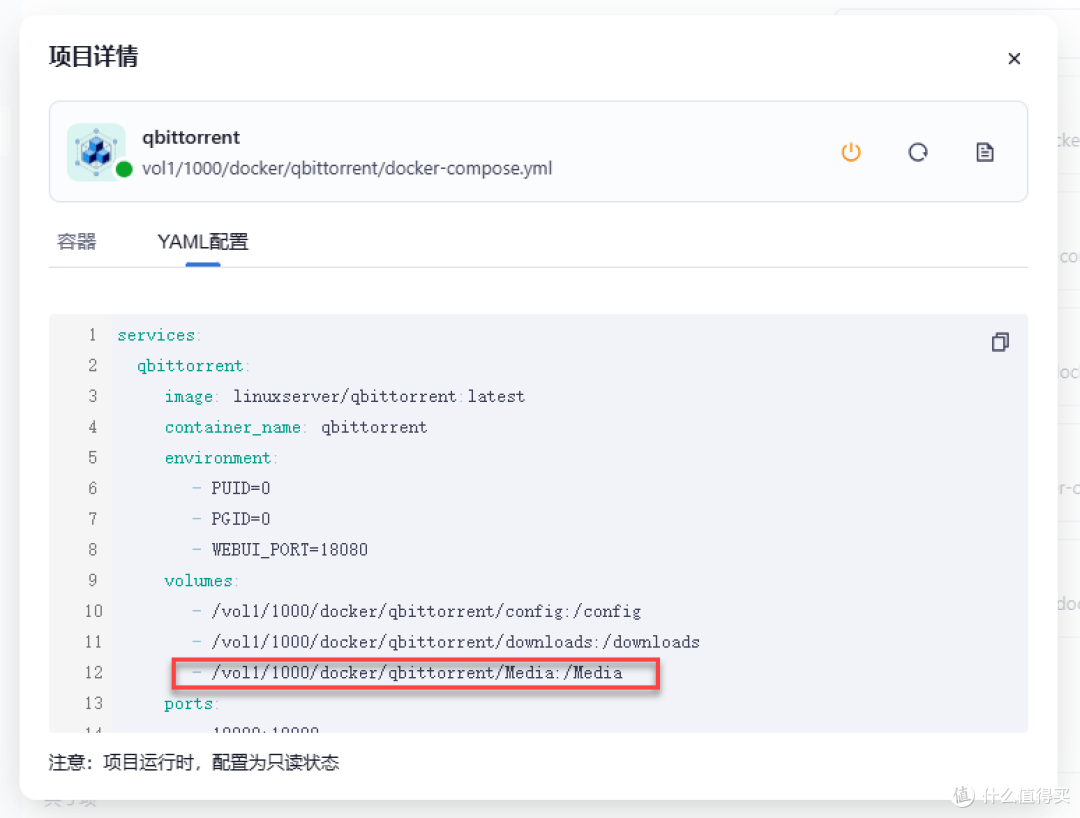Screen dimensions: 1080x818
Task: Switch to the 容器 tab
Action: [77, 241]
